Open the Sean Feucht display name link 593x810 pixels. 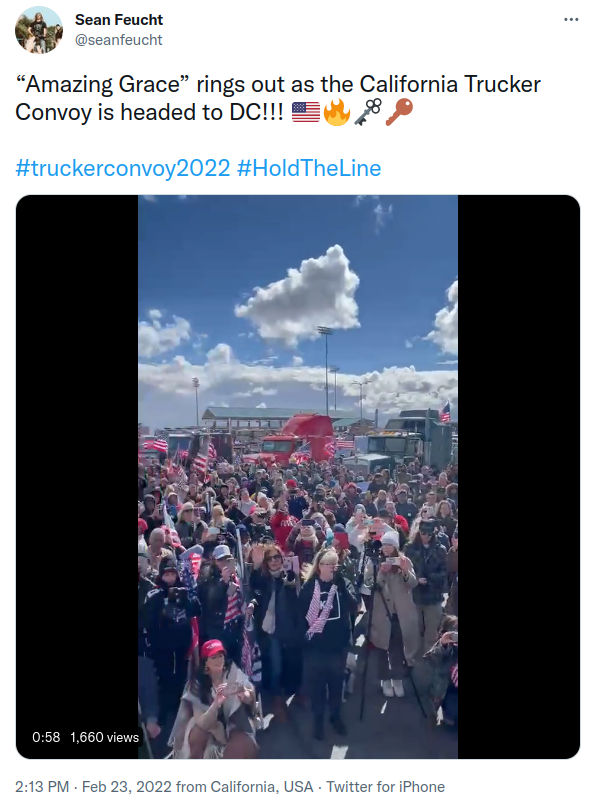tap(119, 20)
